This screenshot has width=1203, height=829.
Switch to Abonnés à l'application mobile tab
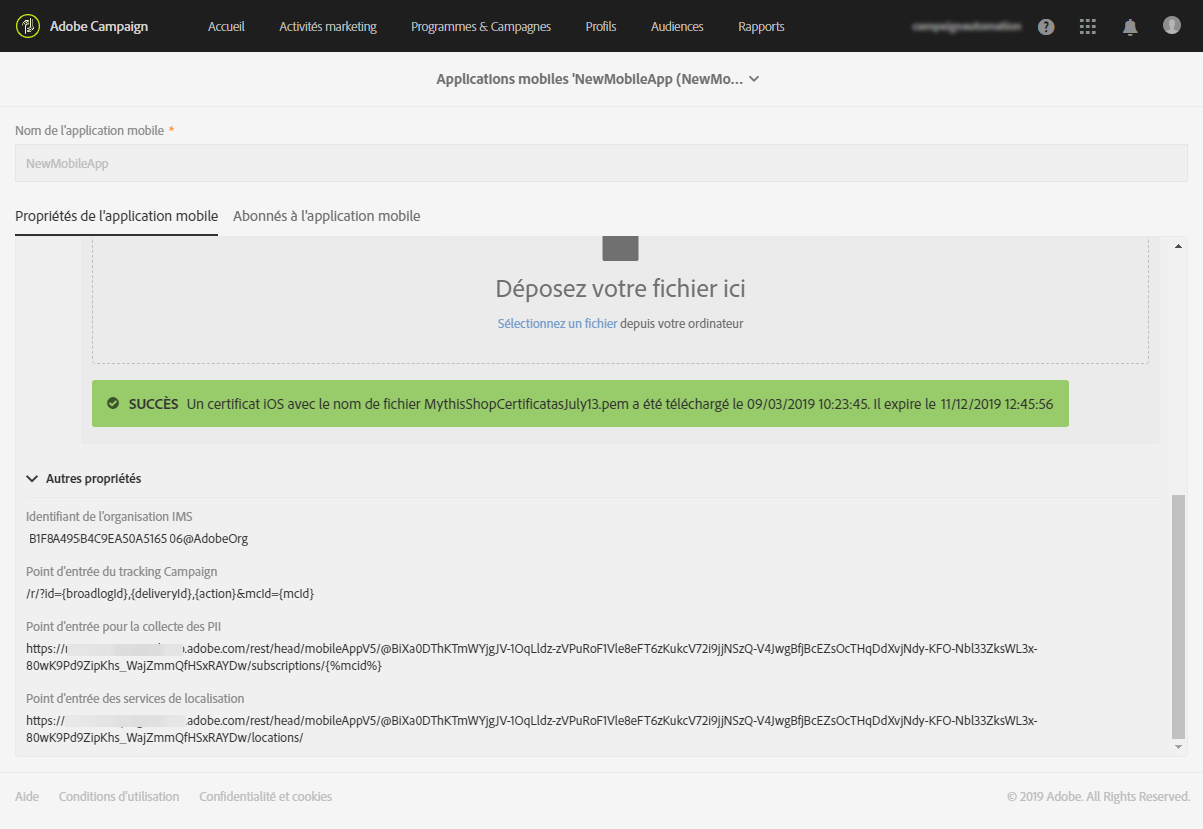click(326, 216)
